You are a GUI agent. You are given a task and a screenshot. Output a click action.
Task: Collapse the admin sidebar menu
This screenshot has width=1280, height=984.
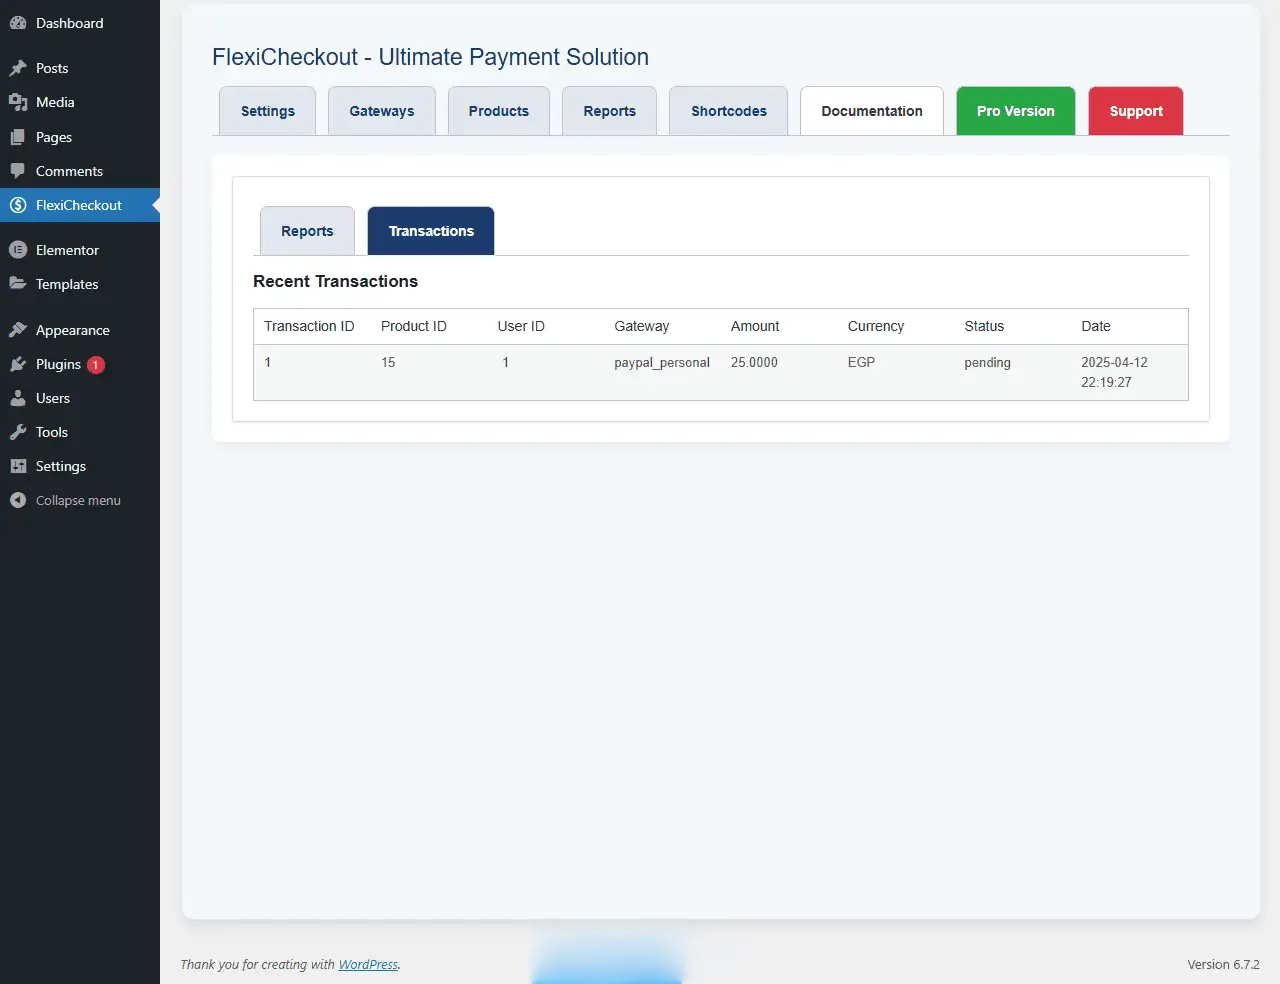click(80, 500)
